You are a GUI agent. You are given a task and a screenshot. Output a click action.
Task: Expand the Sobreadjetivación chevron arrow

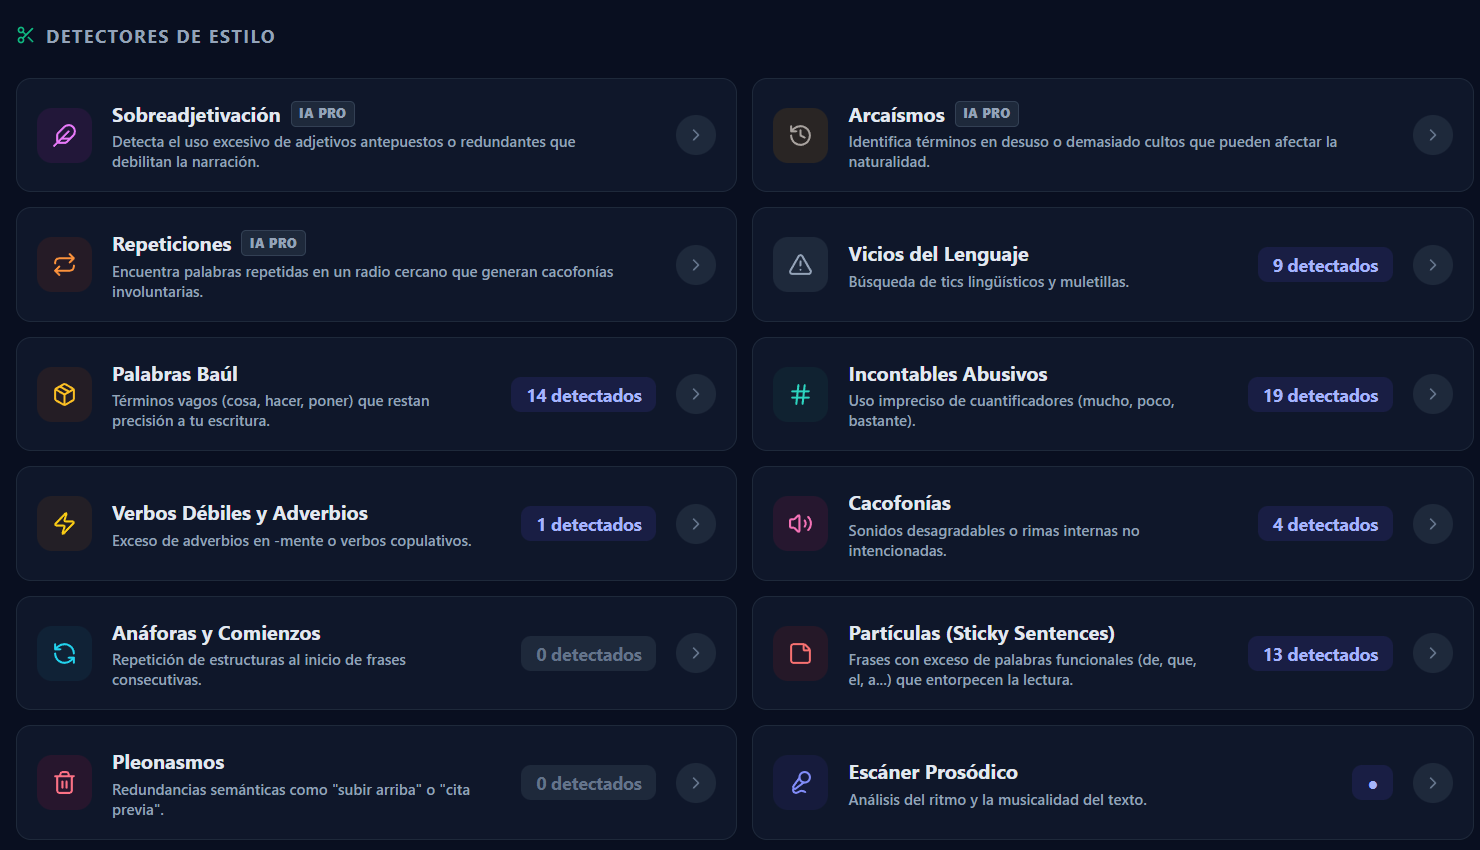696,135
